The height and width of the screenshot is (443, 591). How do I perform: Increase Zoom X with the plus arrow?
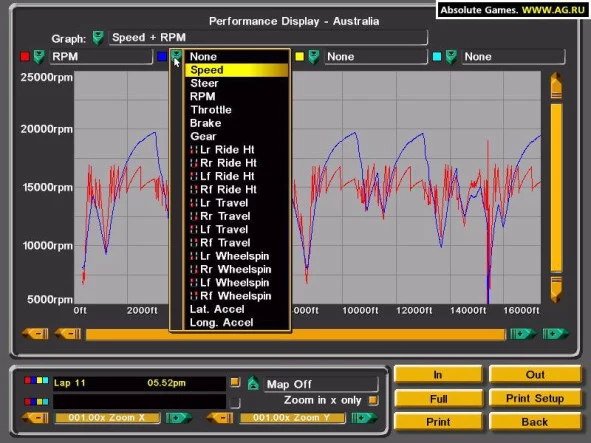[179, 418]
